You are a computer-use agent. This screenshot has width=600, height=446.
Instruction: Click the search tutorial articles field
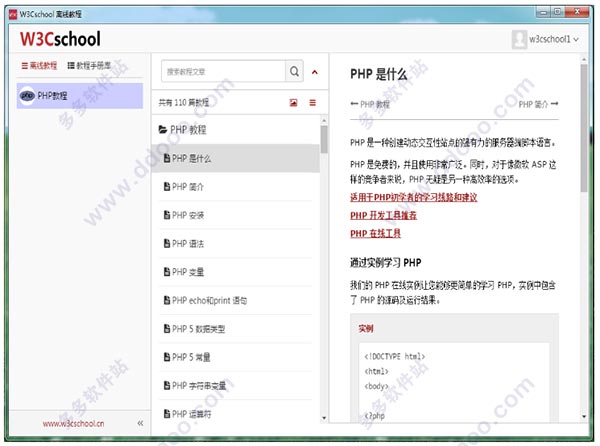[224, 71]
